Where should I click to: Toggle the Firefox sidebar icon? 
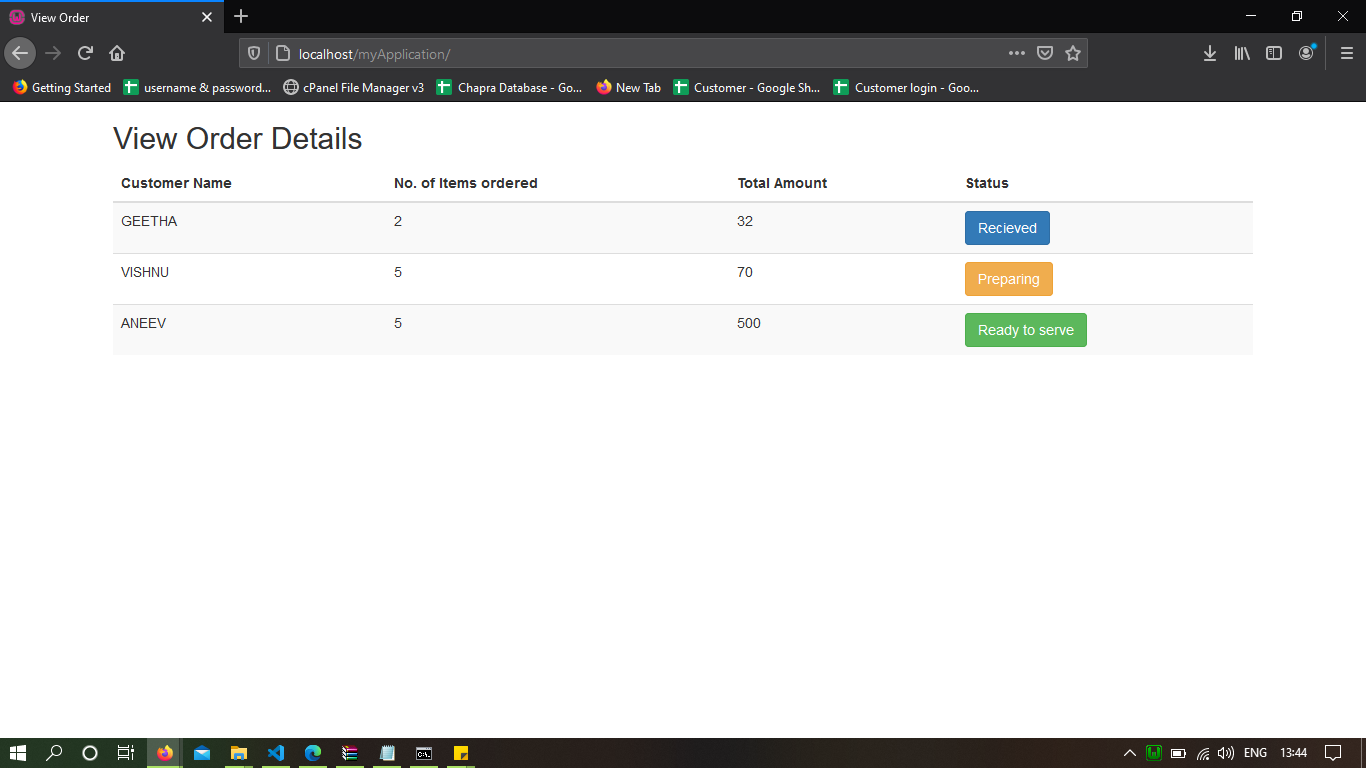coord(1274,53)
